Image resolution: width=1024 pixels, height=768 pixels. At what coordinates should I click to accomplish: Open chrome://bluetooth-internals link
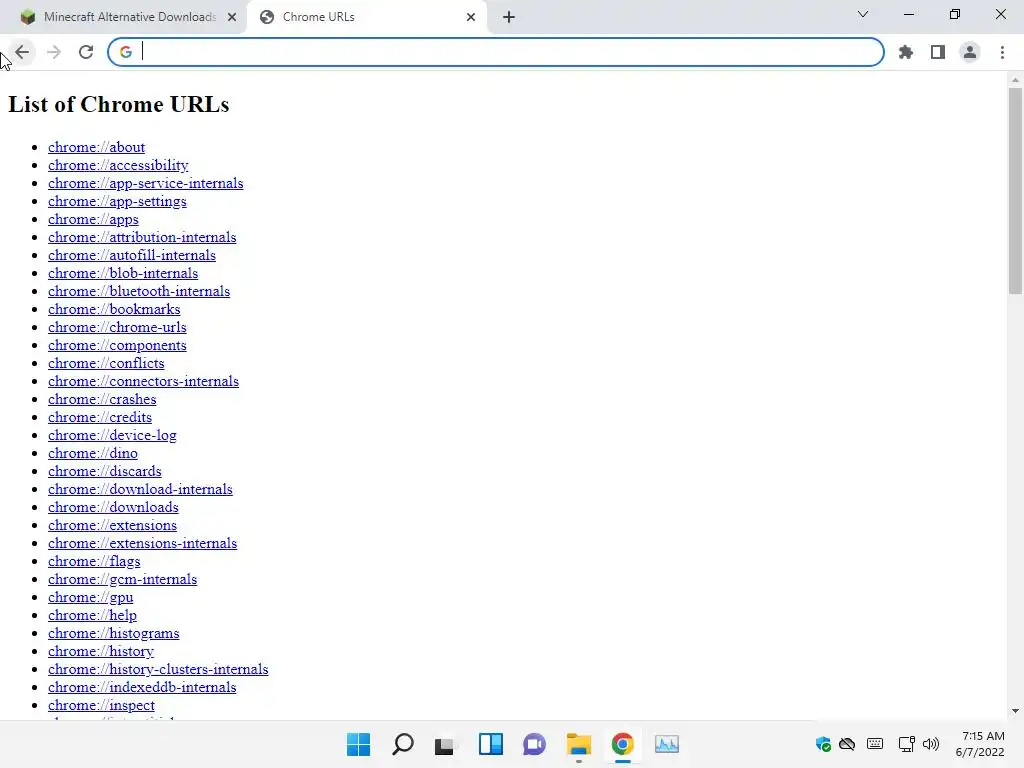coord(138,291)
